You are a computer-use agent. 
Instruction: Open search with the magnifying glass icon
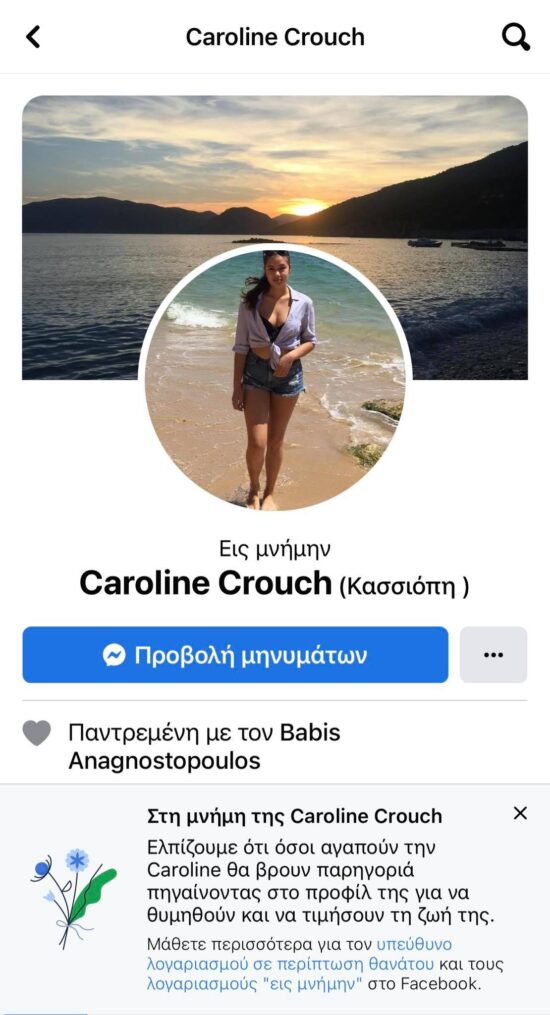point(516,37)
